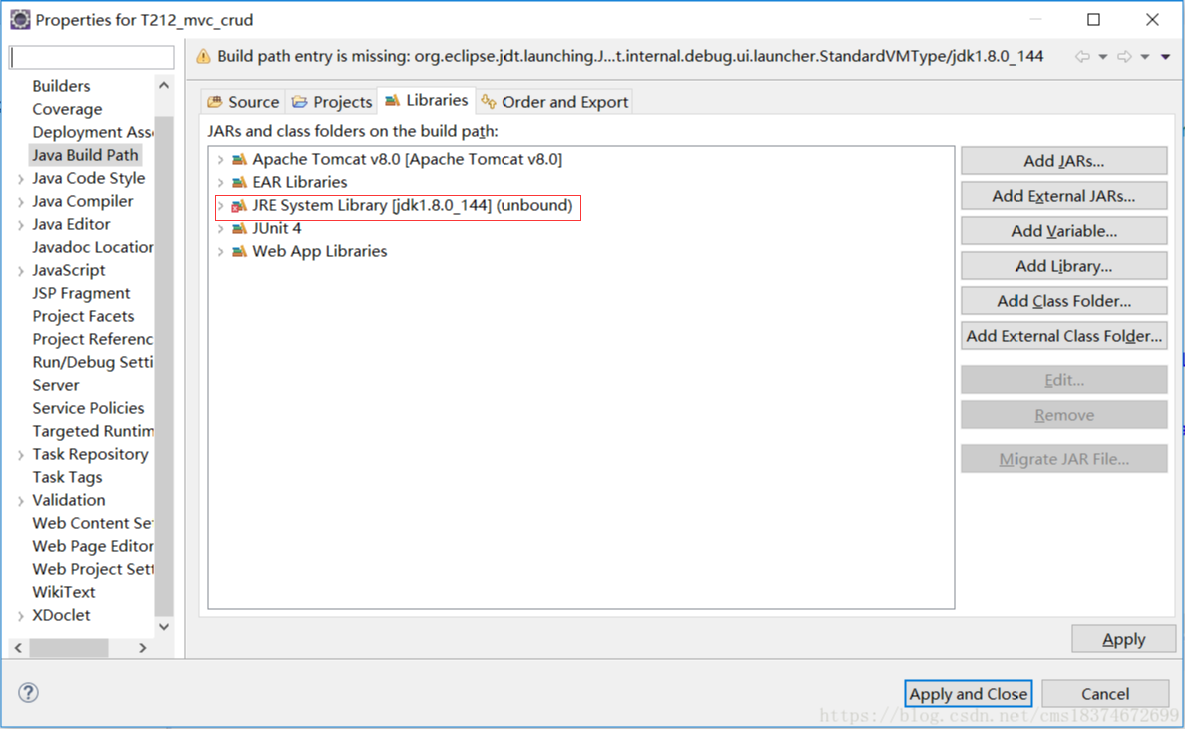Click the filter text input field
Viewport: 1185px width, 729px height.
pos(91,57)
